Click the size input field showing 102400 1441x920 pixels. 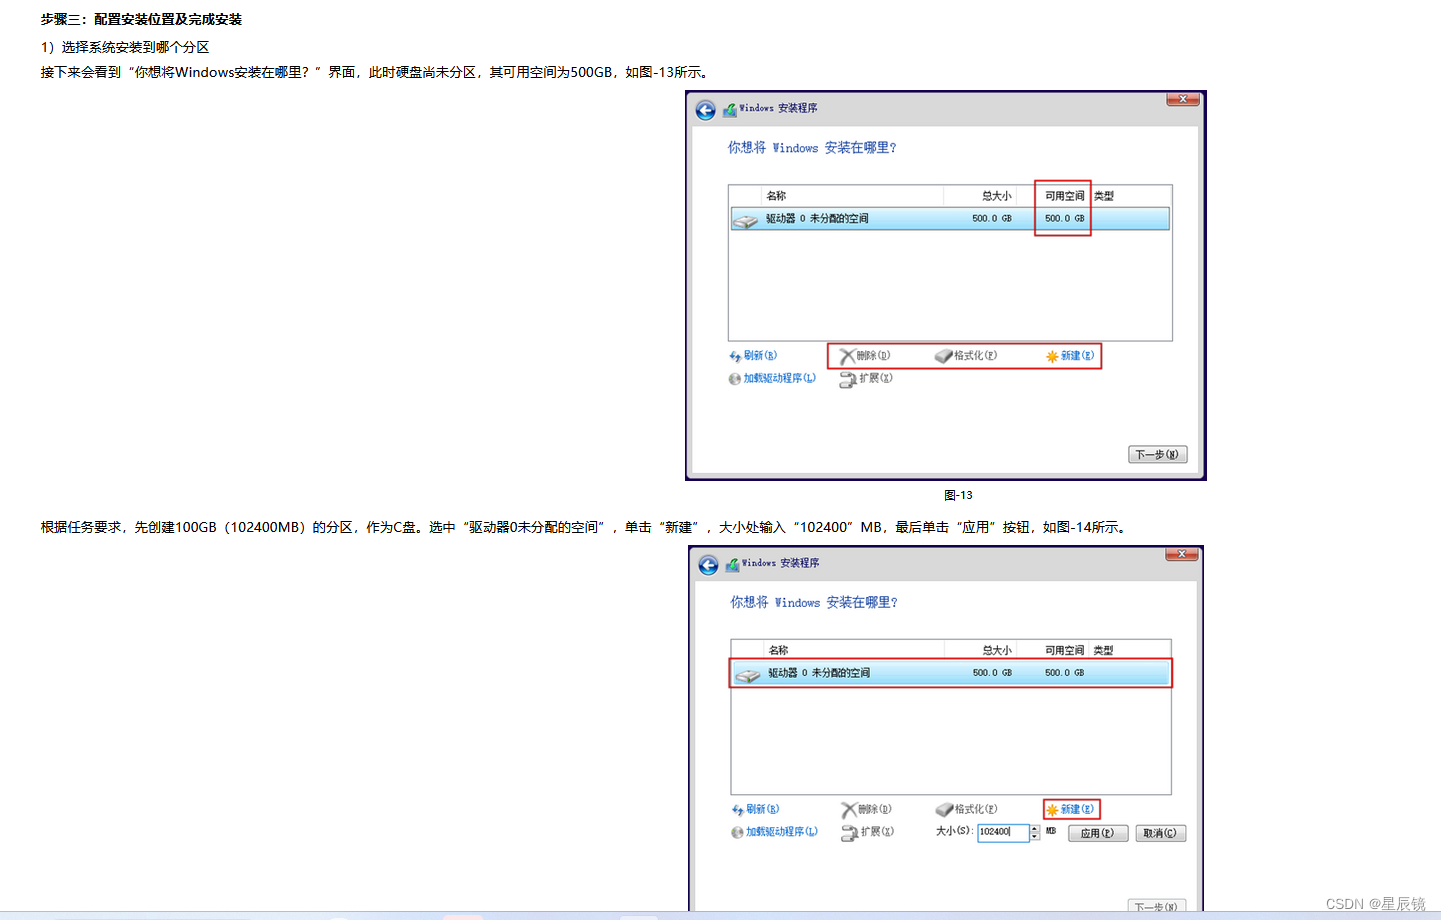tap(1003, 832)
